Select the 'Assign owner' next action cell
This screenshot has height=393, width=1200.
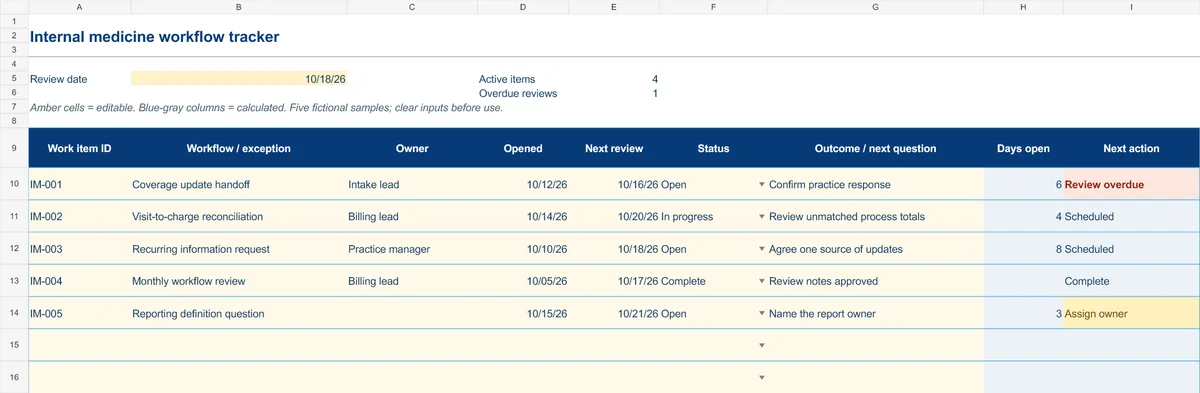1131,314
